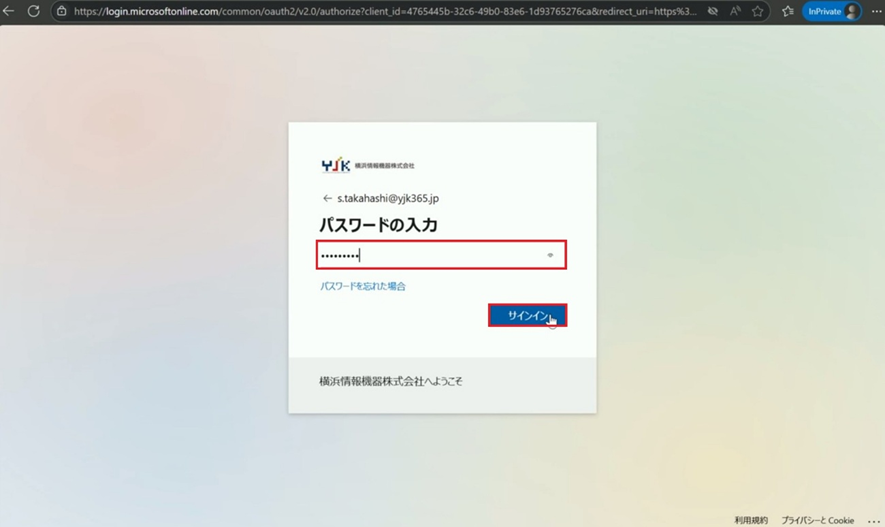
Task: Click the InPrivate profile badge
Action: [x=831, y=11]
